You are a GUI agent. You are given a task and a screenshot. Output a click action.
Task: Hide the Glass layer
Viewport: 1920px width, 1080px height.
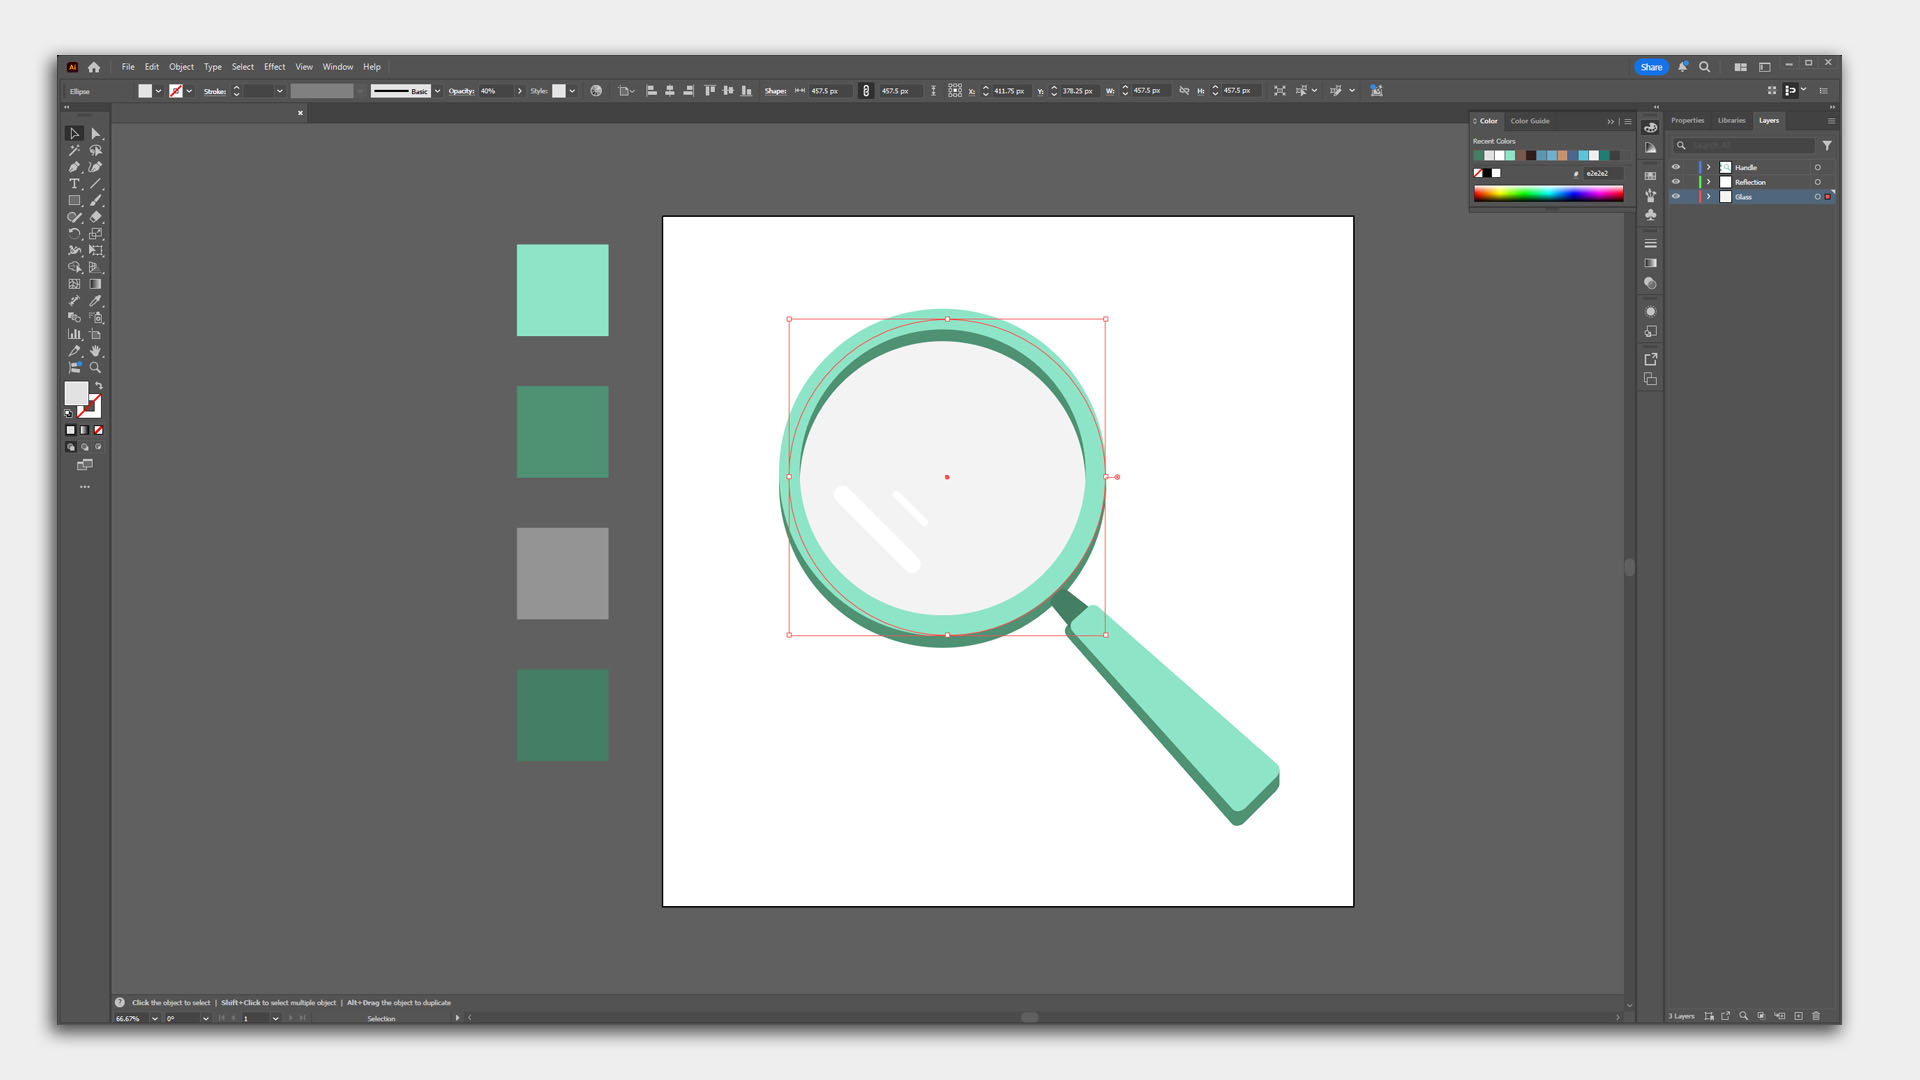tap(1676, 197)
